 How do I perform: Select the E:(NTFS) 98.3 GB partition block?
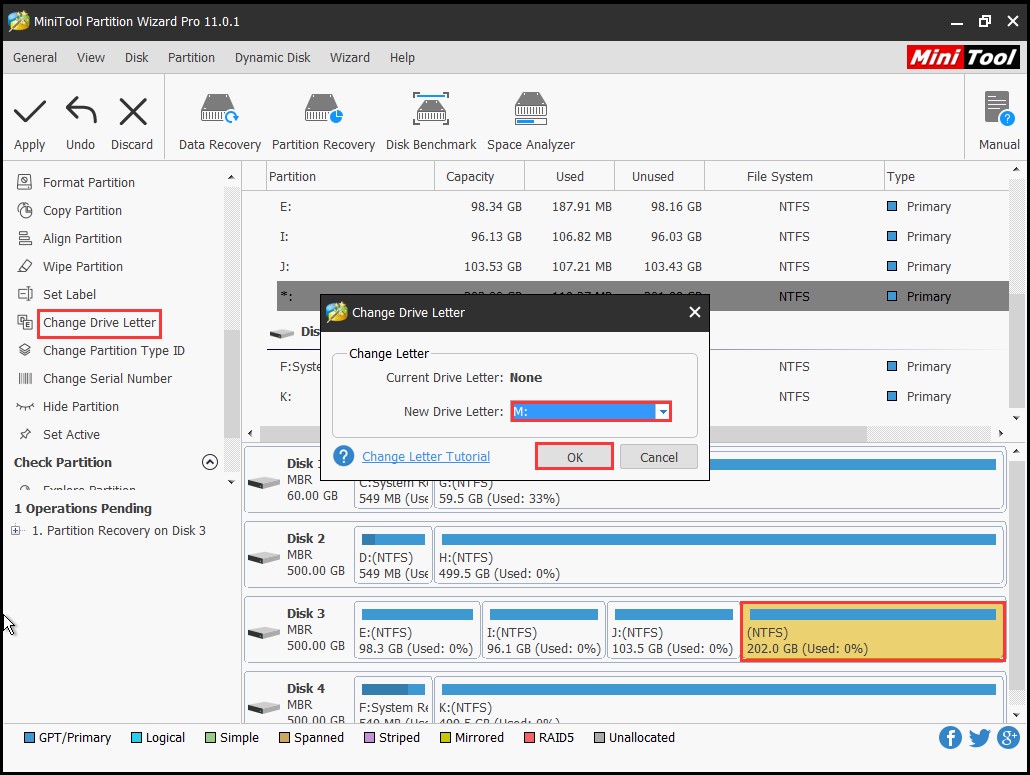(x=416, y=632)
